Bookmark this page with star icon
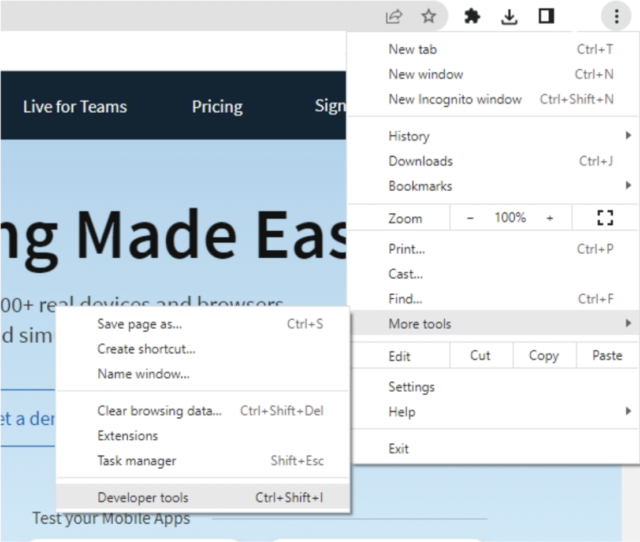This screenshot has height=542, width=640. pyautogui.click(x=429, y=16)
